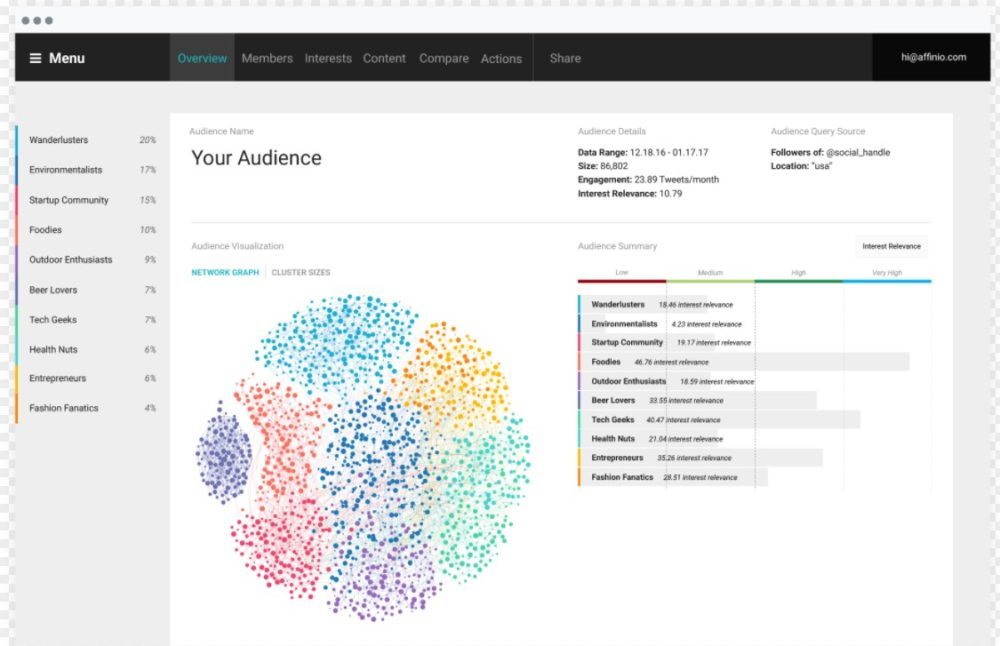1000x646 pixels.
Task: Click the hamburger Menu icon
Action: pos(35,58)
